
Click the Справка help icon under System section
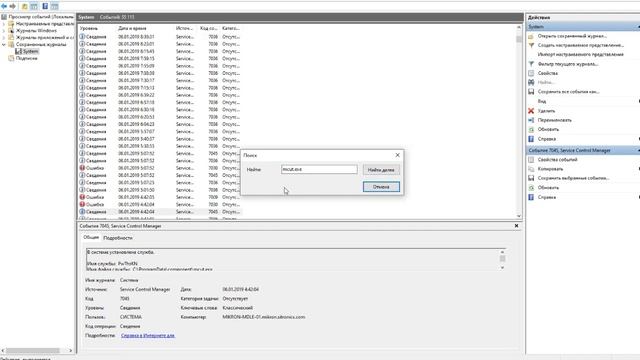(531, 139)
